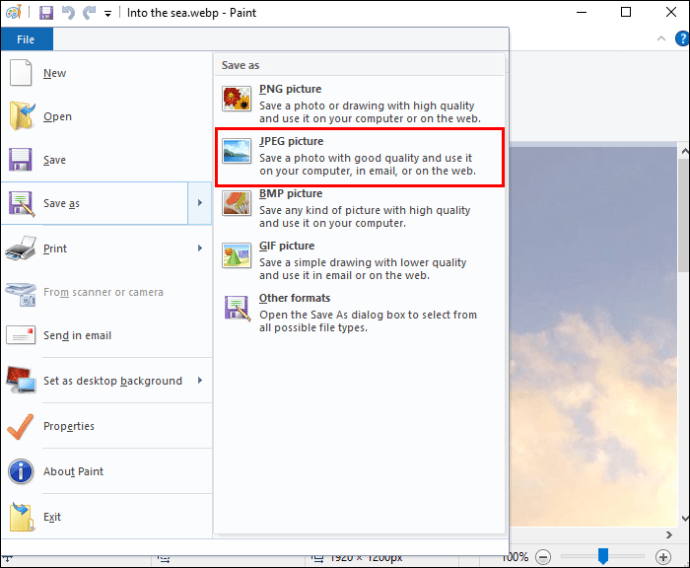
Task: Click the Undo arrow in quick access toolbar
Action: 69,13
